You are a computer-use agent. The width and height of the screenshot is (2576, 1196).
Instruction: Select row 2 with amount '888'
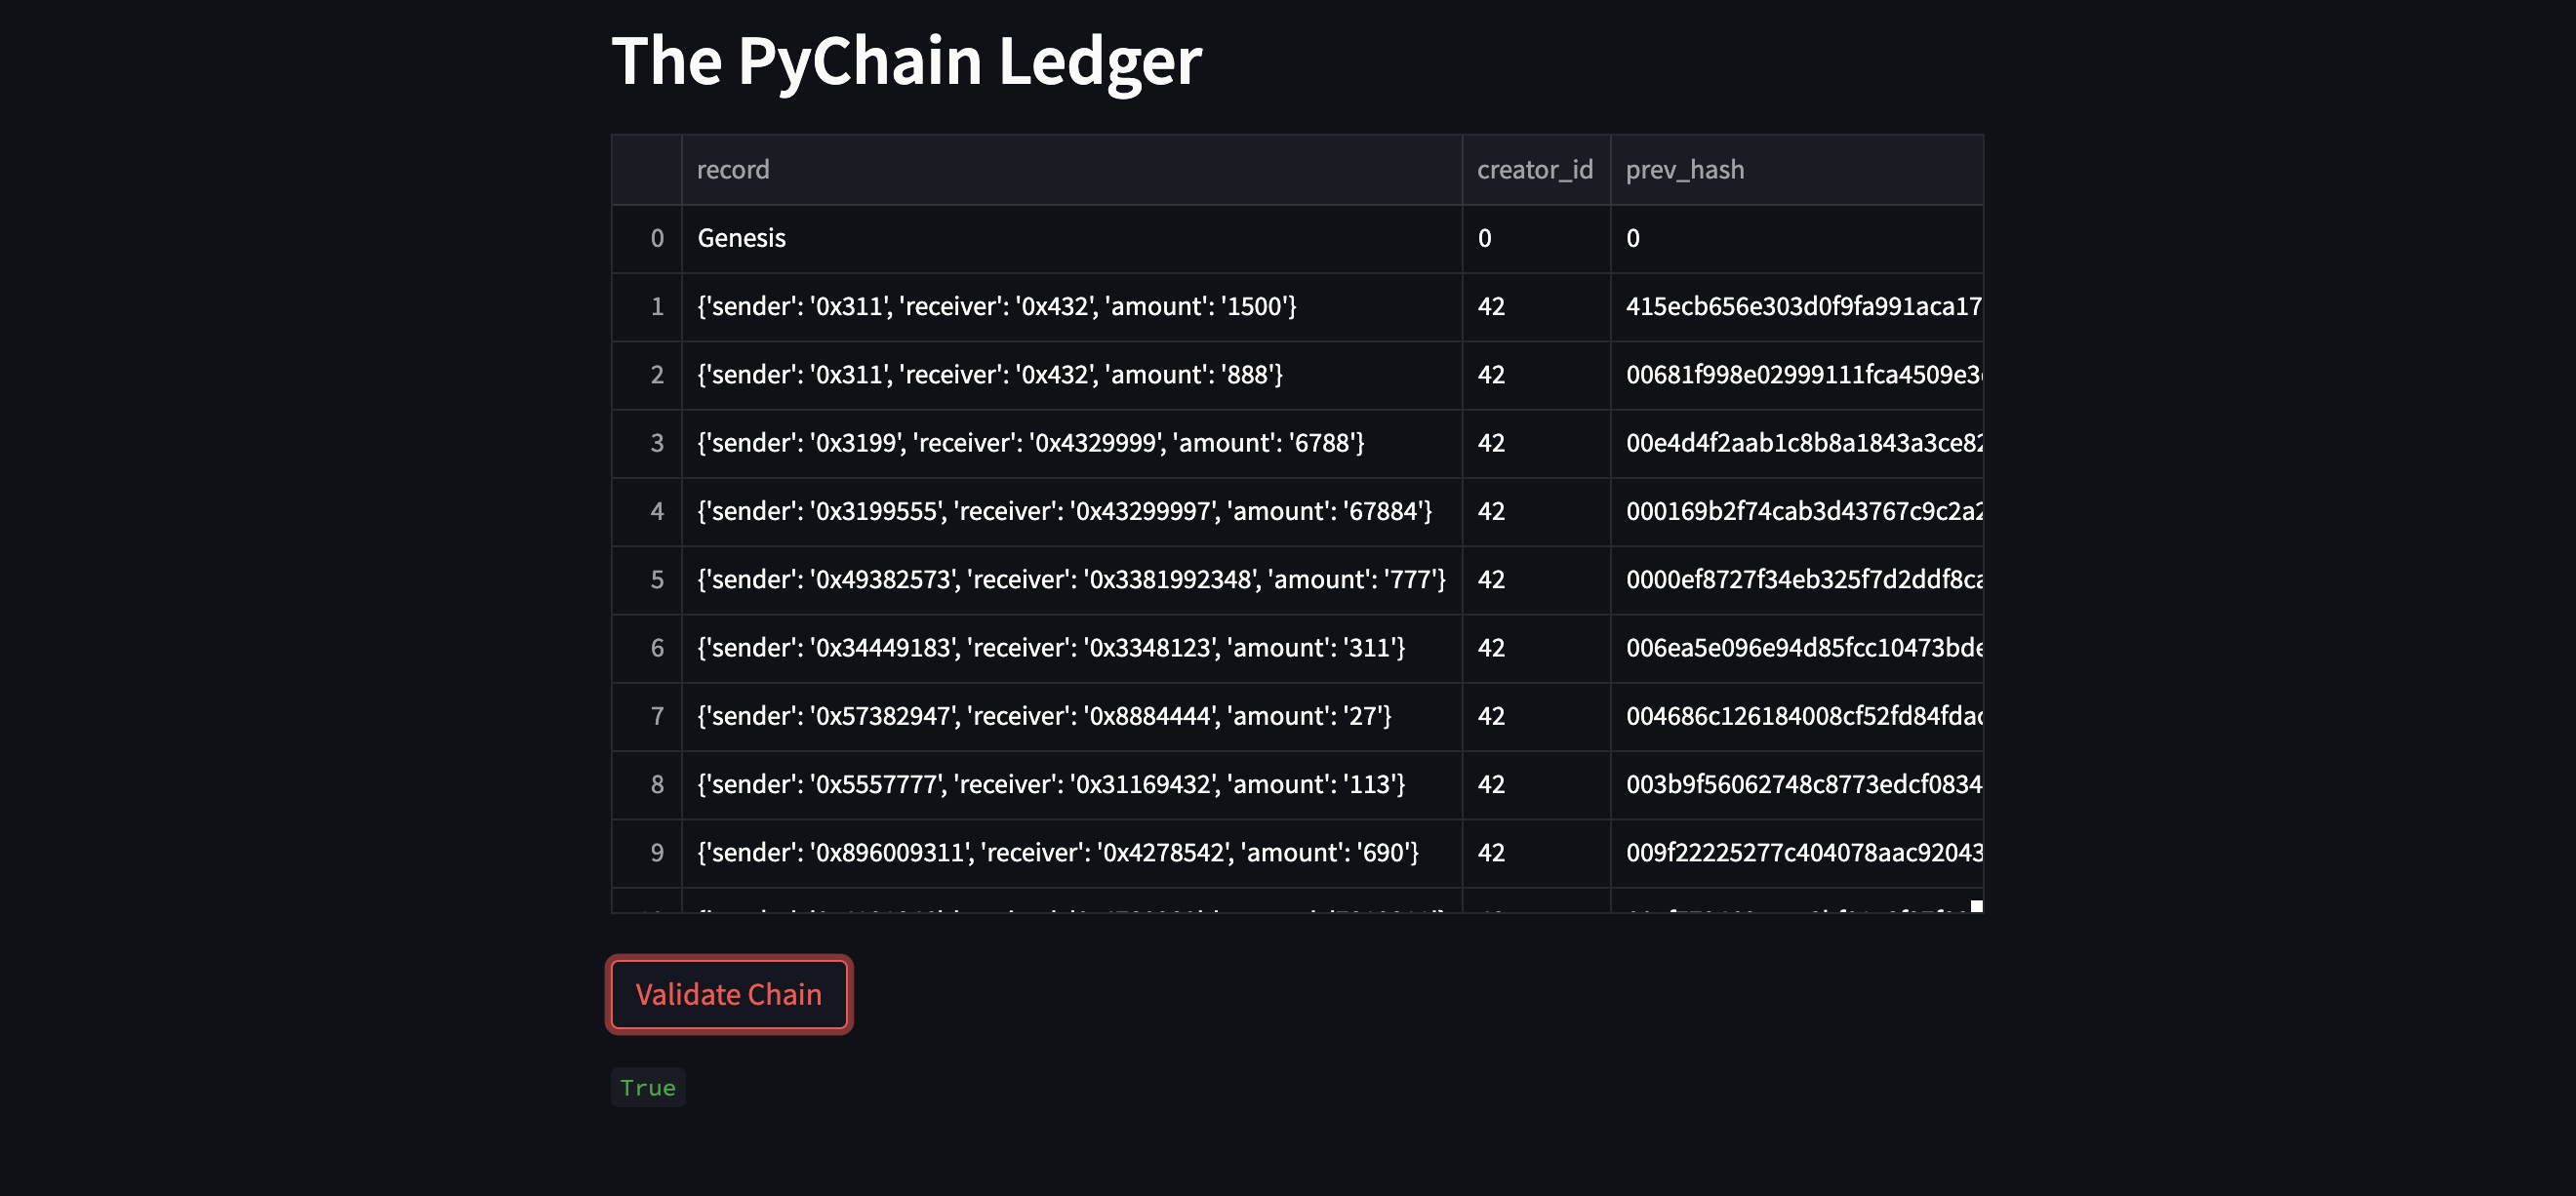(x=990, y=374)
